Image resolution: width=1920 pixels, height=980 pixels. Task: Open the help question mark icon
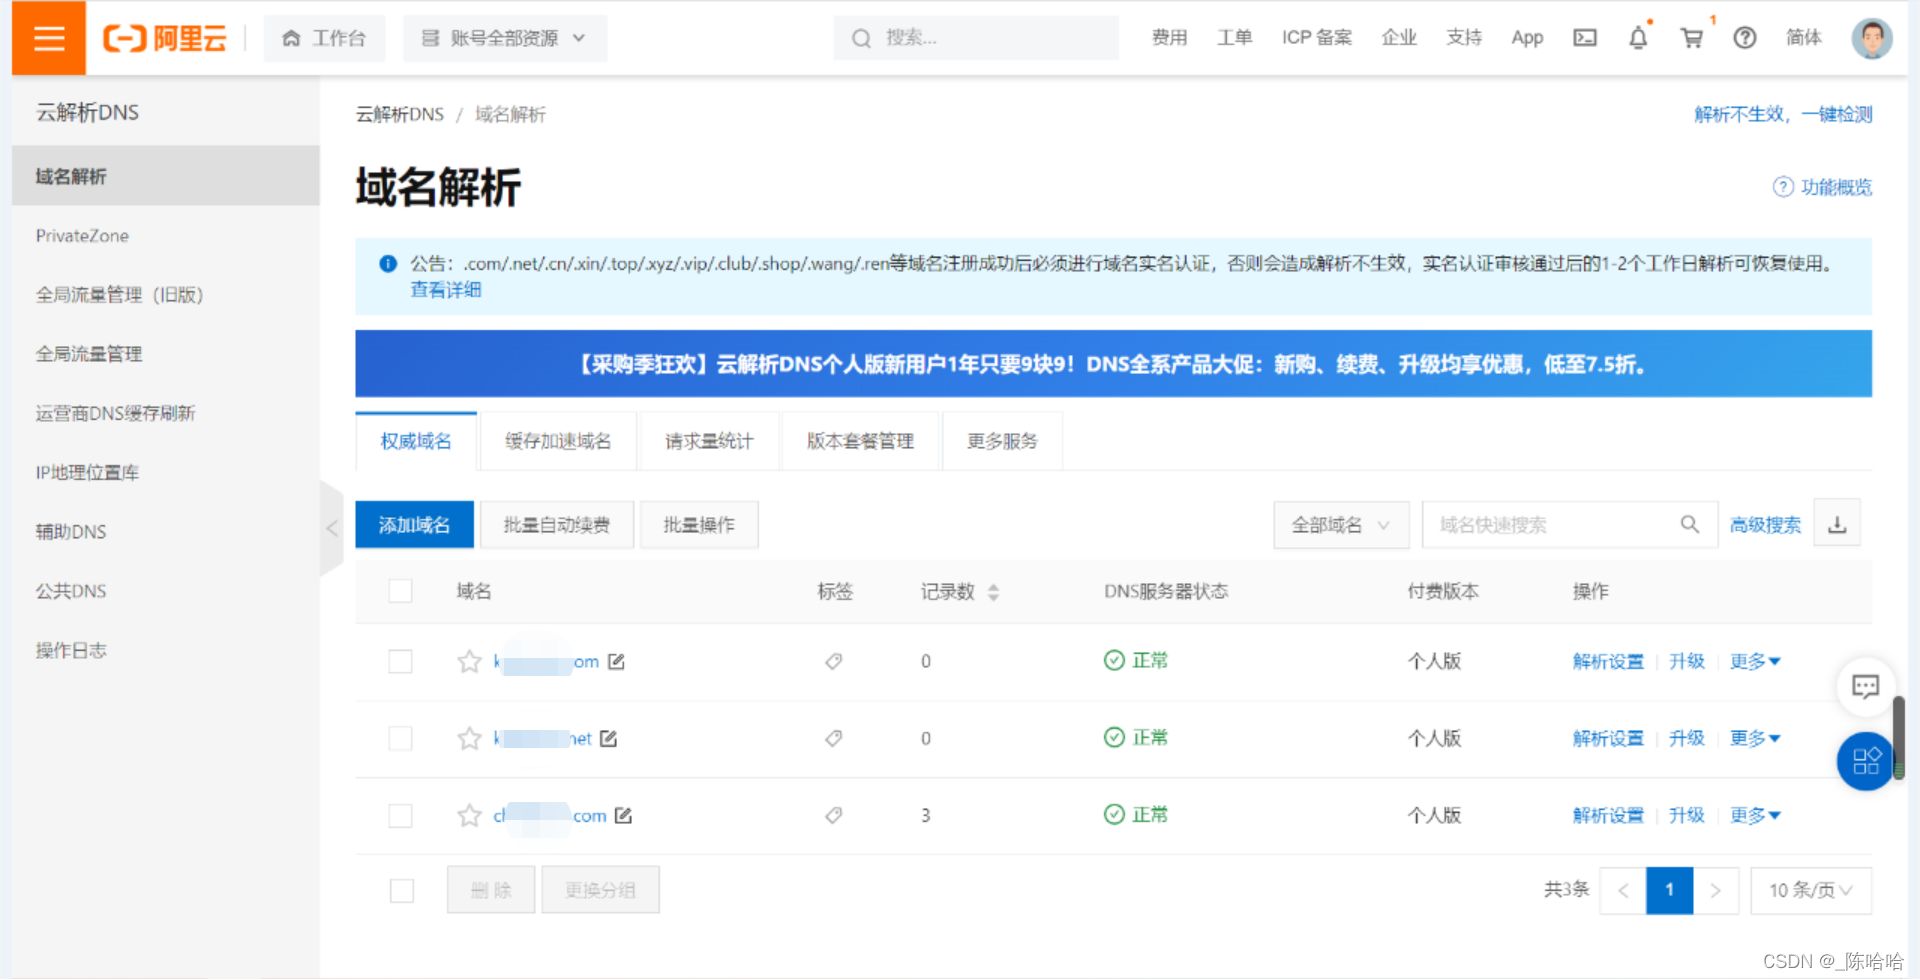point(1745,38)
